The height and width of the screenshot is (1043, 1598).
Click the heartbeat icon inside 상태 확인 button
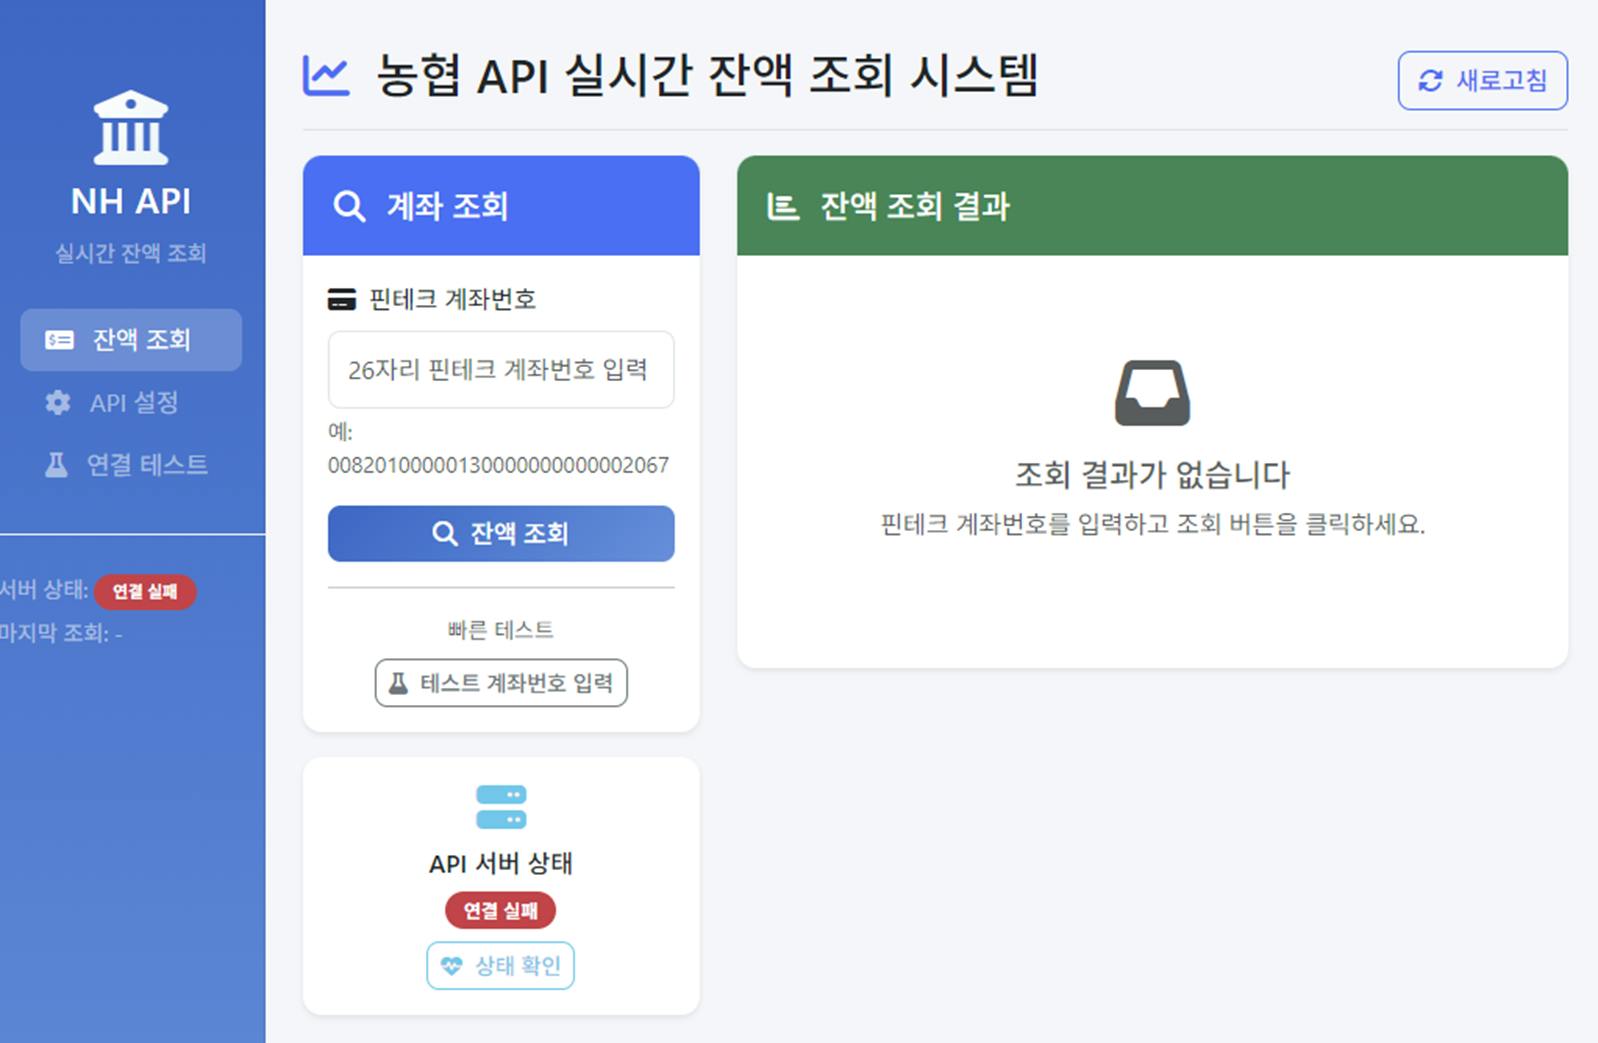click(452, 965)
